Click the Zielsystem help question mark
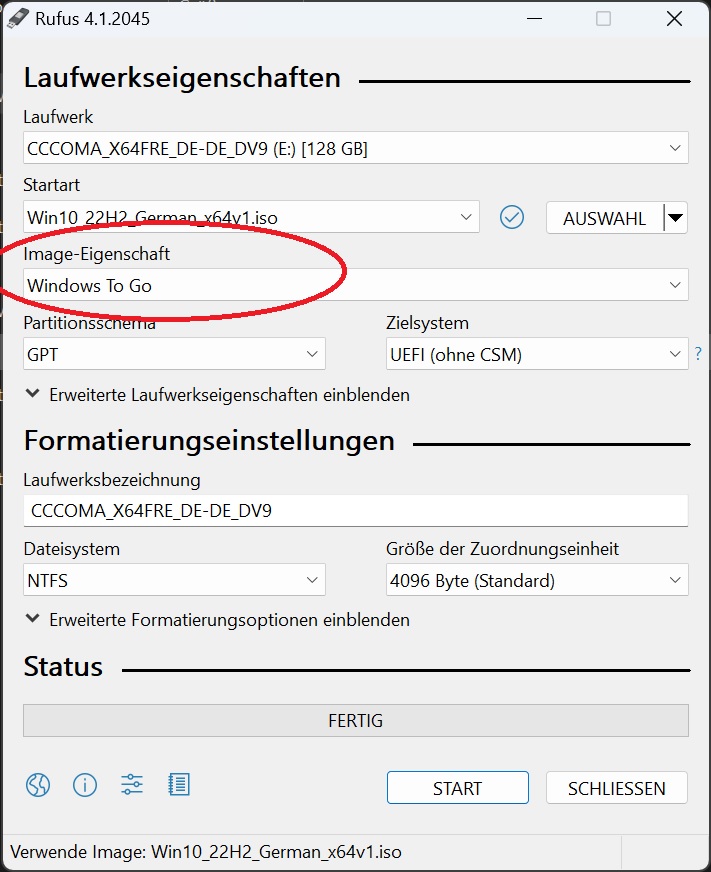 [x=698, y=354]
